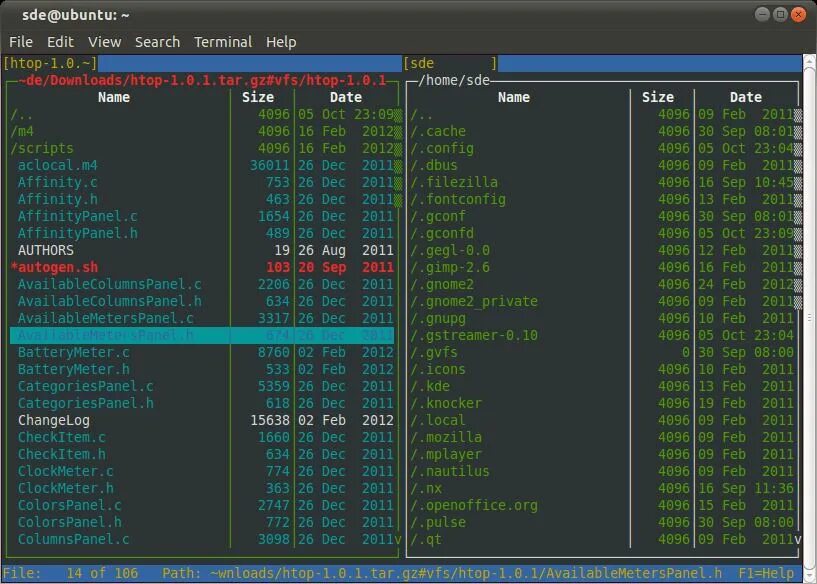Screen dimensions: 817x584
Task: Select AvailableMetersPanel.c file
Action: (202, 318)
